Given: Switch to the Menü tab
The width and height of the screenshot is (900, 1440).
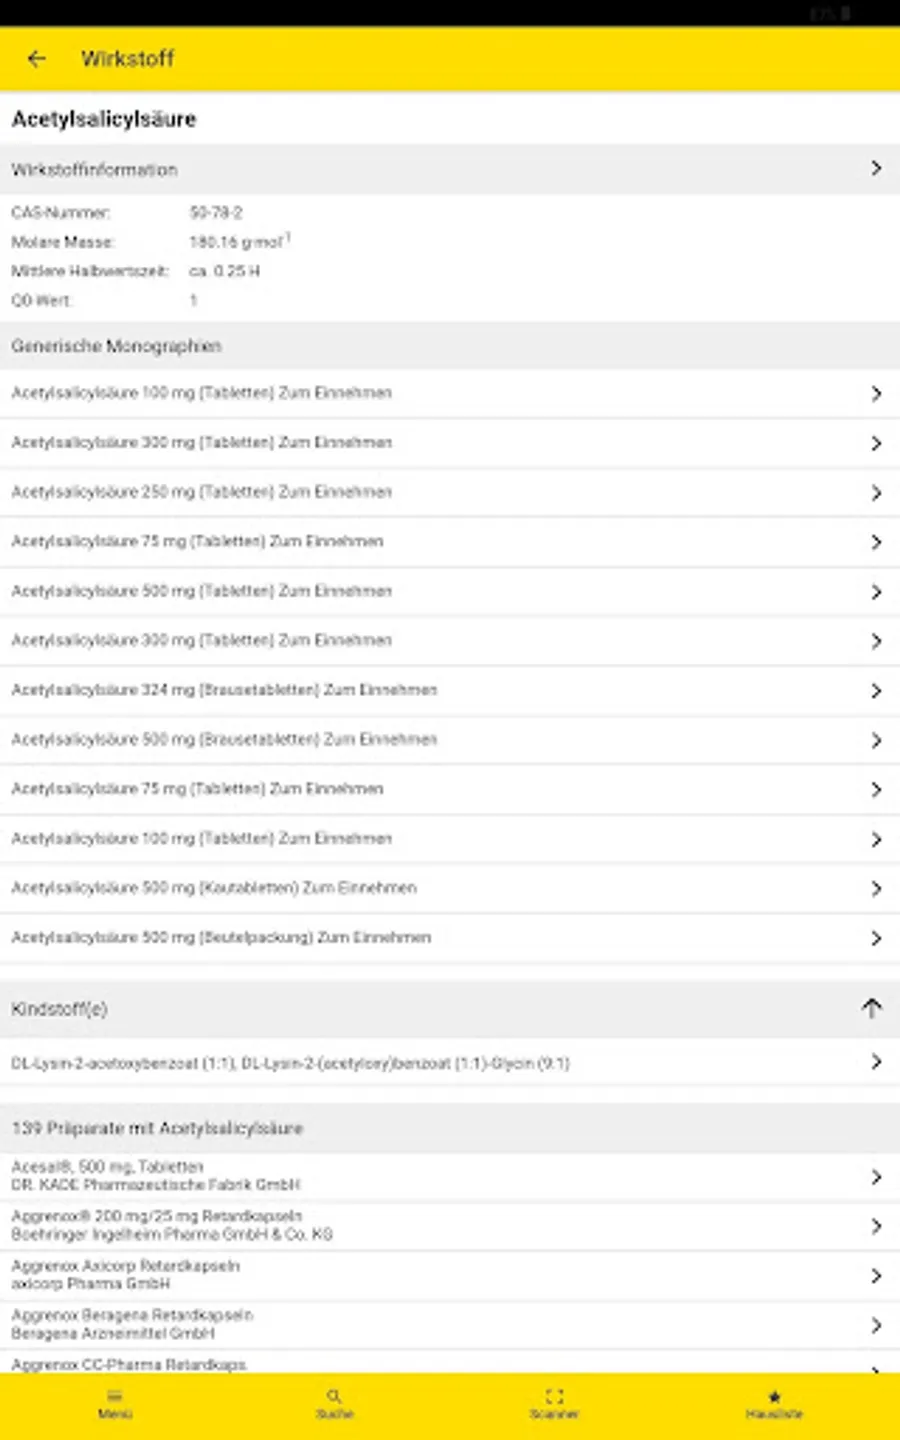Looking at the screenshot, I should (x=115, y=1403).
